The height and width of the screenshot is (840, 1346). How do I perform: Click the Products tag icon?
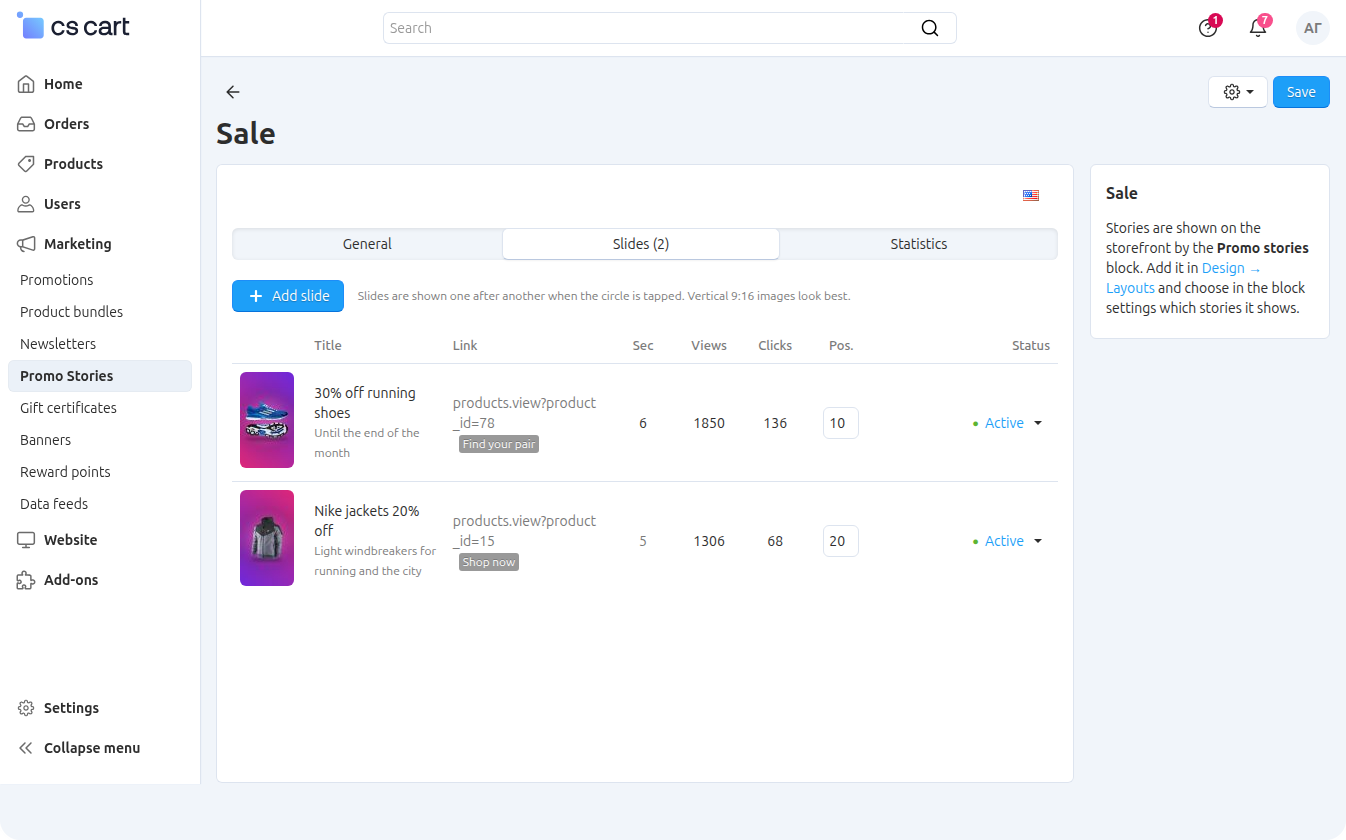point(27,164)
